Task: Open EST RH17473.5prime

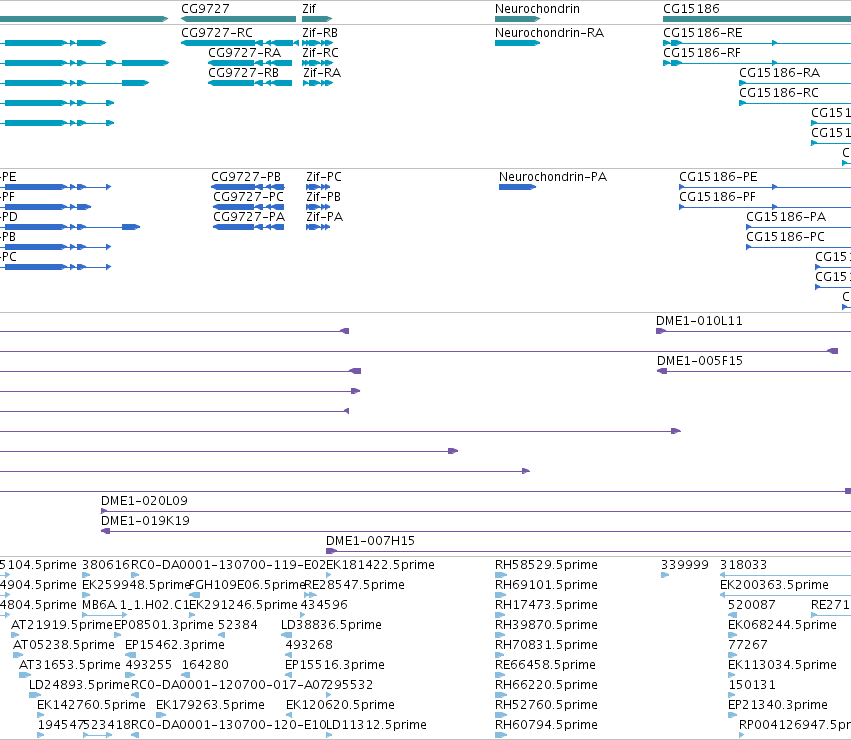Action: pyautogui.click(x=546, y=605)
